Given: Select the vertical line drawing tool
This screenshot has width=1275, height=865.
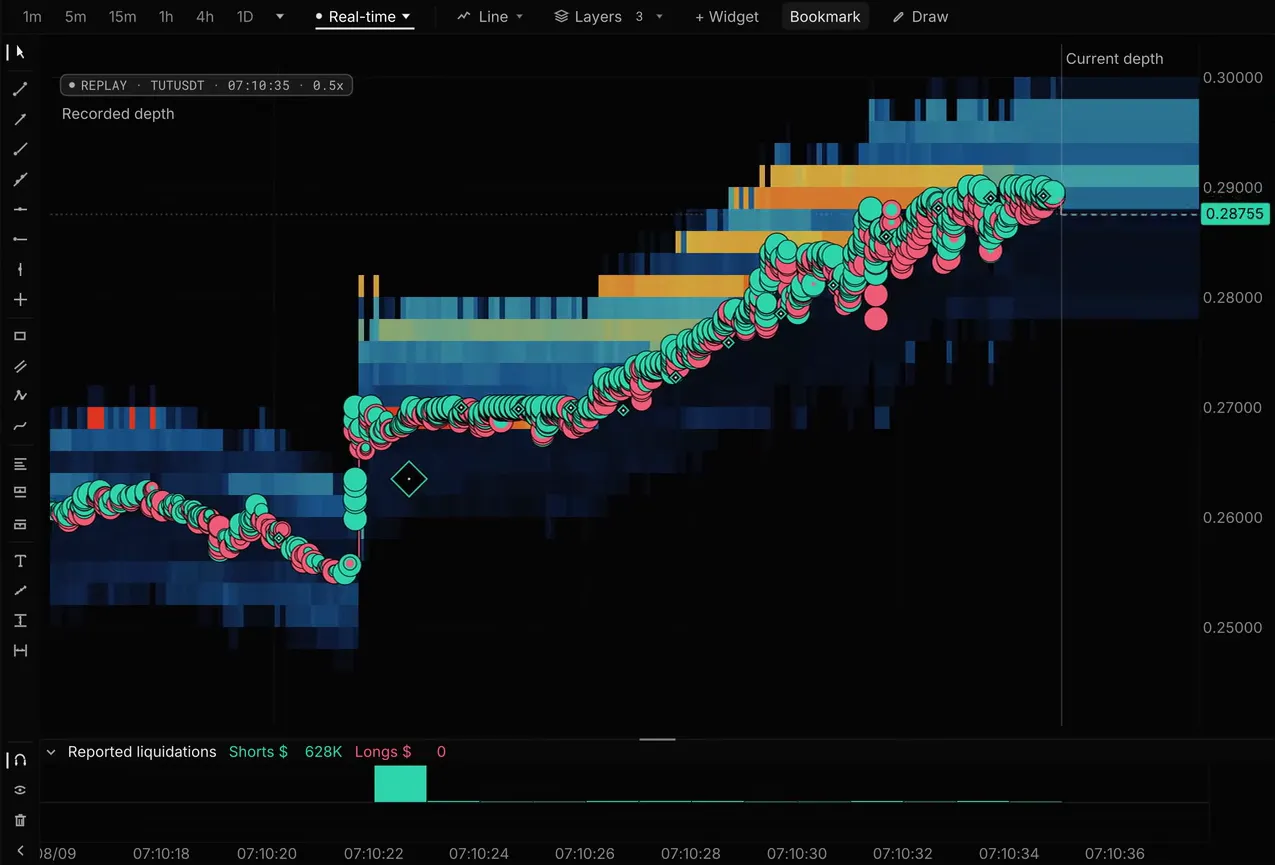Looking at the screenshot, I should pyautogui.click(x=20, y=269).
